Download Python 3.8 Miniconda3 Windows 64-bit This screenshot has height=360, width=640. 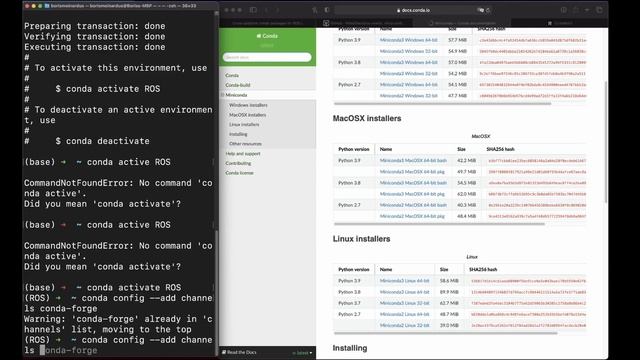(408, 62)
